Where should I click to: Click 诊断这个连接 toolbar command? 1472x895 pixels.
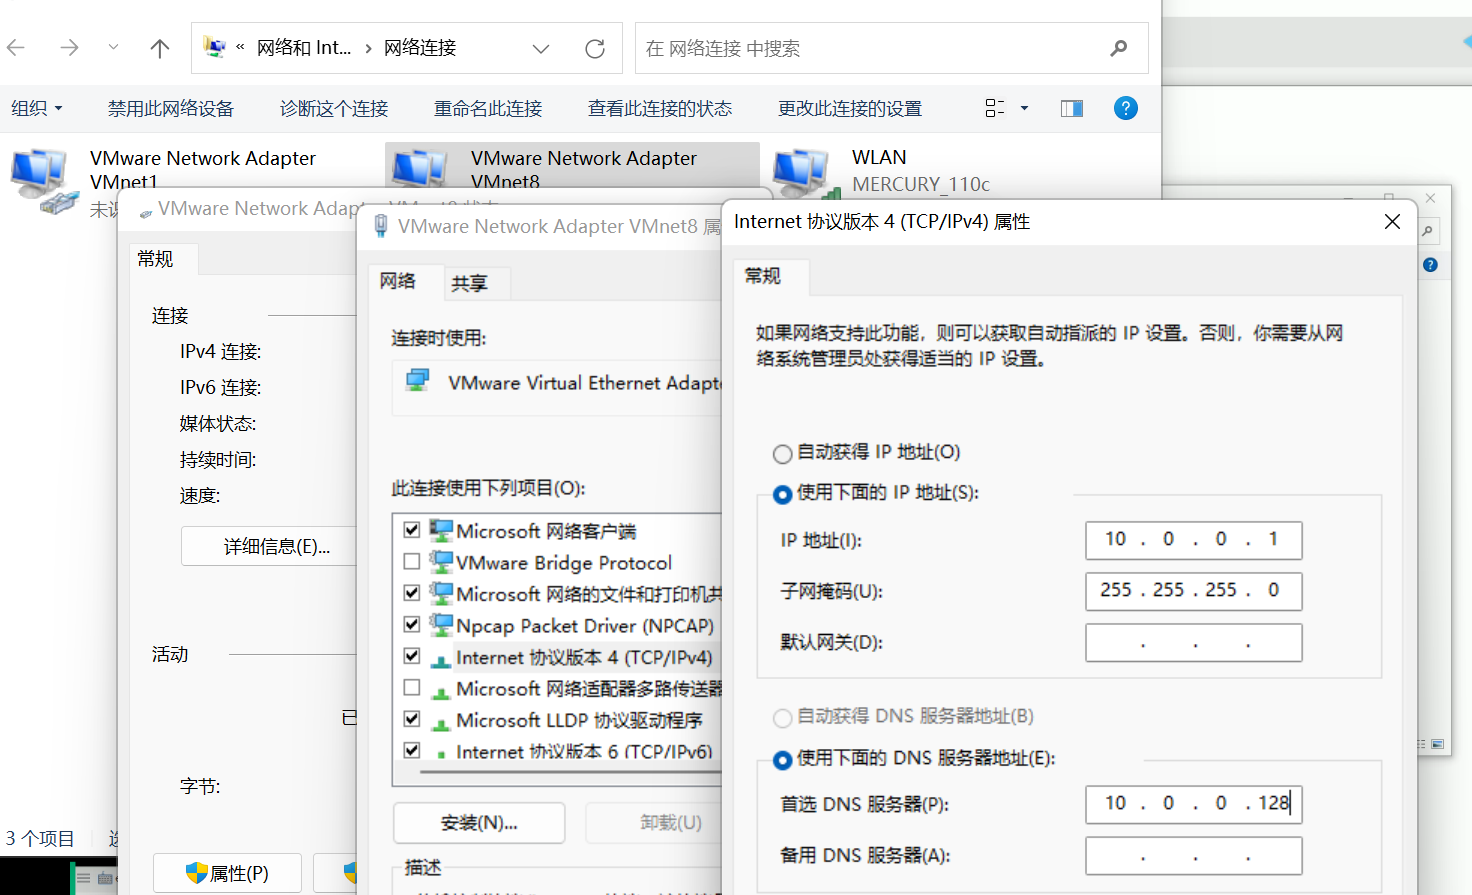point(334,108)
